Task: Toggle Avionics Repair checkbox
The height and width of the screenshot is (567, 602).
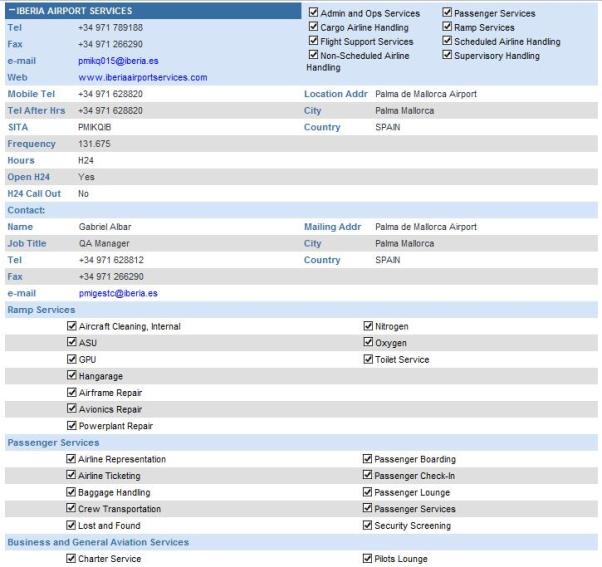Action: coord(71,408)
